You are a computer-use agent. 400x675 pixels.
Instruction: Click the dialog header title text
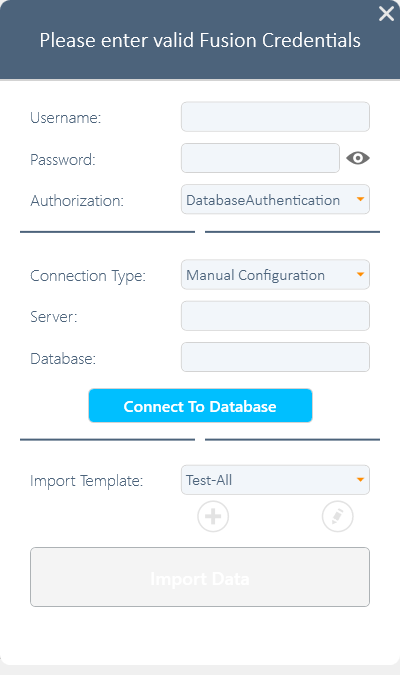200,40
